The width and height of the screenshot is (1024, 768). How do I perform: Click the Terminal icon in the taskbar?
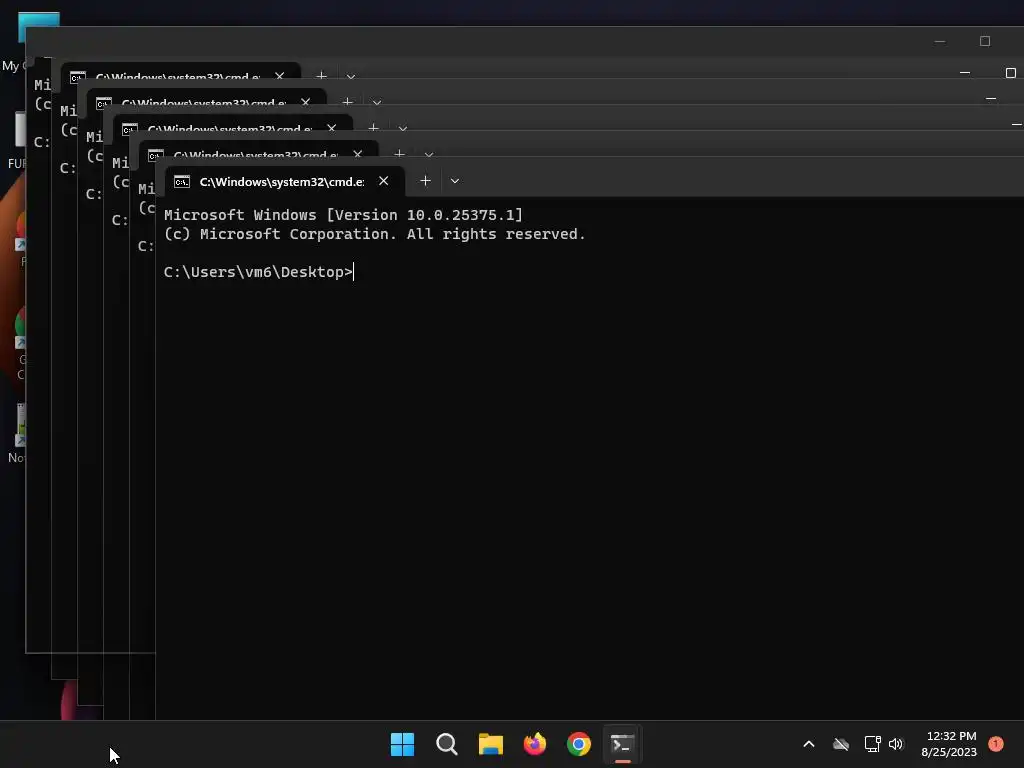(622, 744)
